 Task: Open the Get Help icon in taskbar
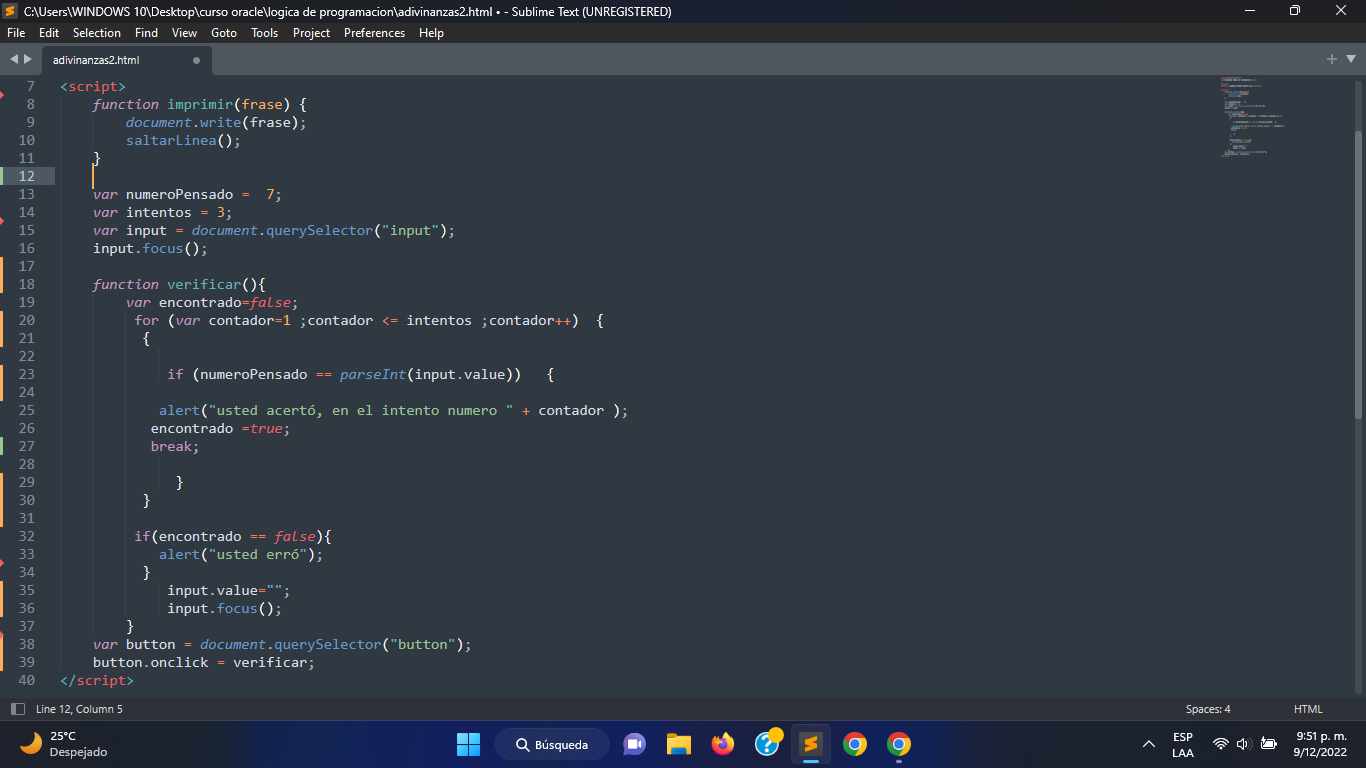click(x=767, y=744)
